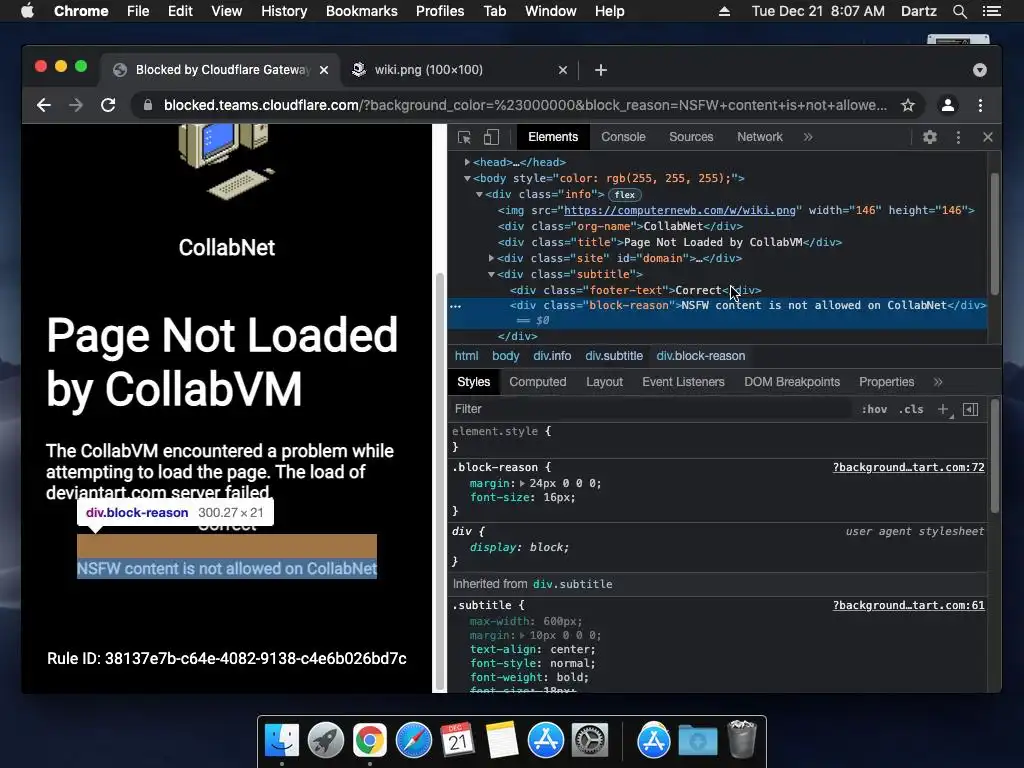Reload the blocked page
The width and height of the screenshot is (1024, 768).
pyautogui.click(x=108, y=105)
